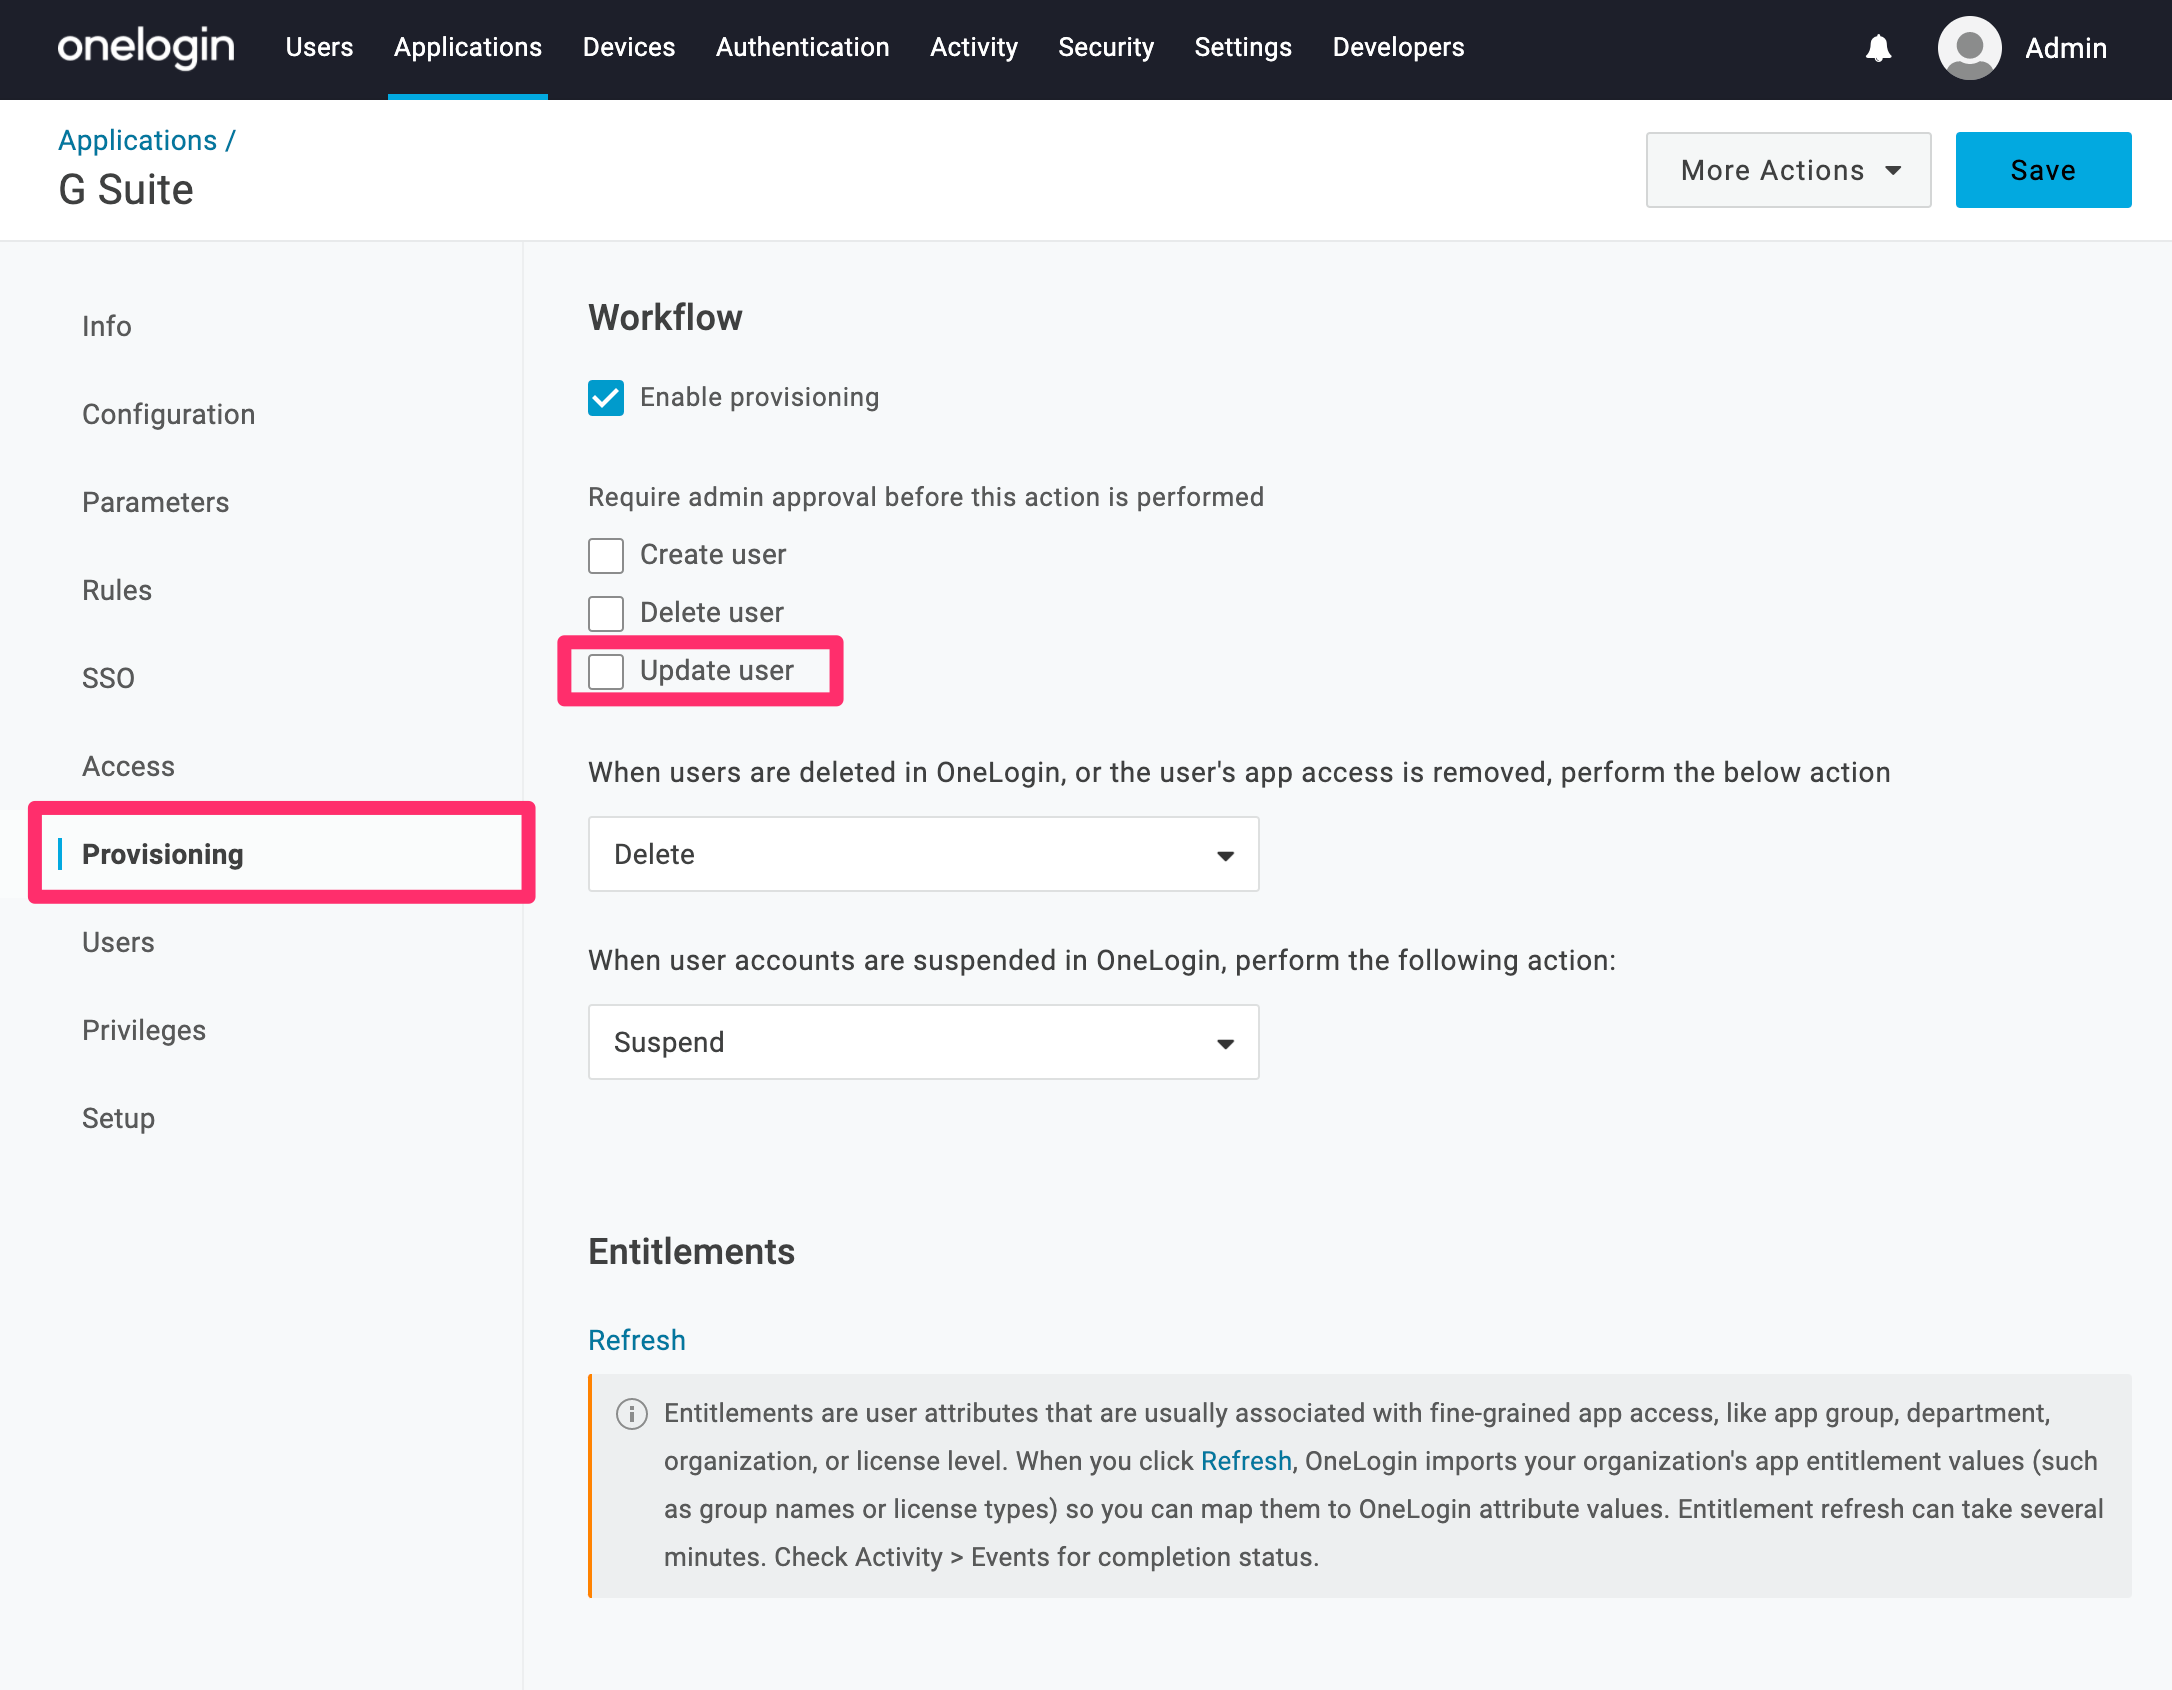This screenshot has height=1690, width=2172.
Task: Switch to the Privileges tab
Action: (144, 1030)
